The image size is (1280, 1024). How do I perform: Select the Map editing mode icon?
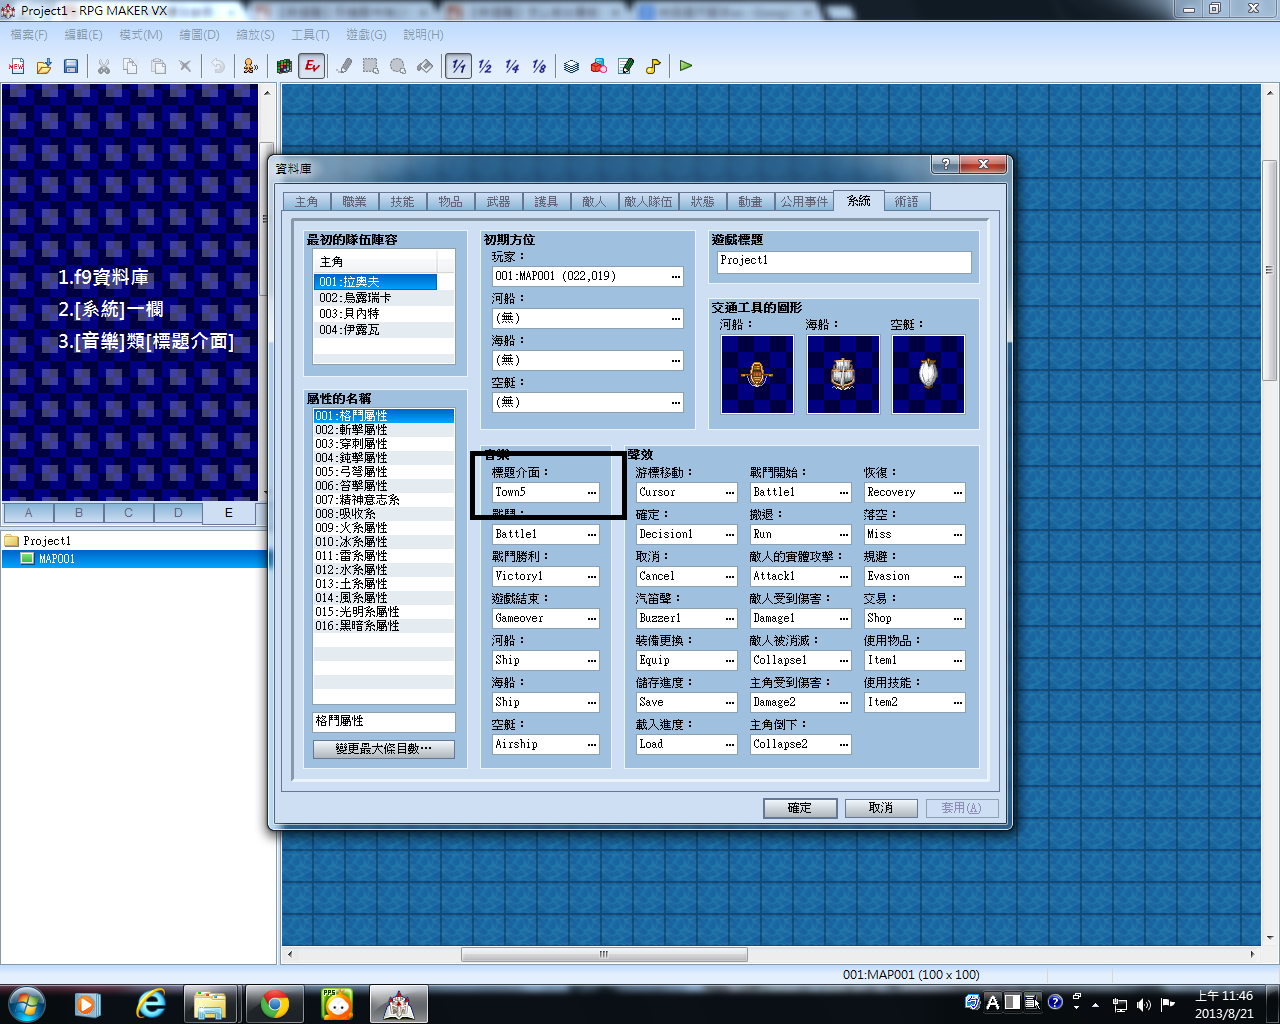pos(285,66)
